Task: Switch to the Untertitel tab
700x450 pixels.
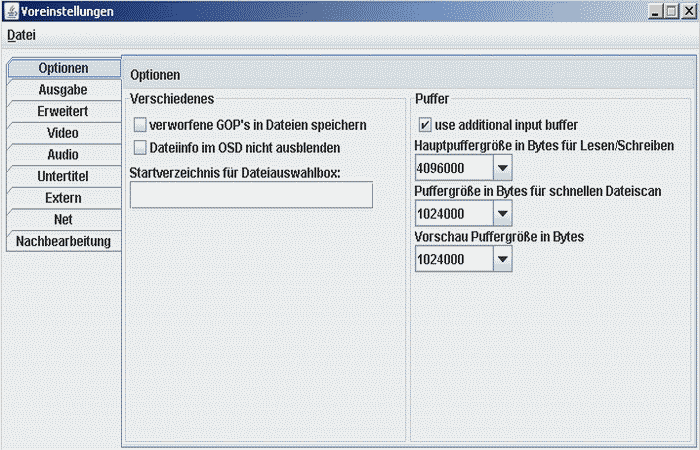Action: click(x=63, y=176)
